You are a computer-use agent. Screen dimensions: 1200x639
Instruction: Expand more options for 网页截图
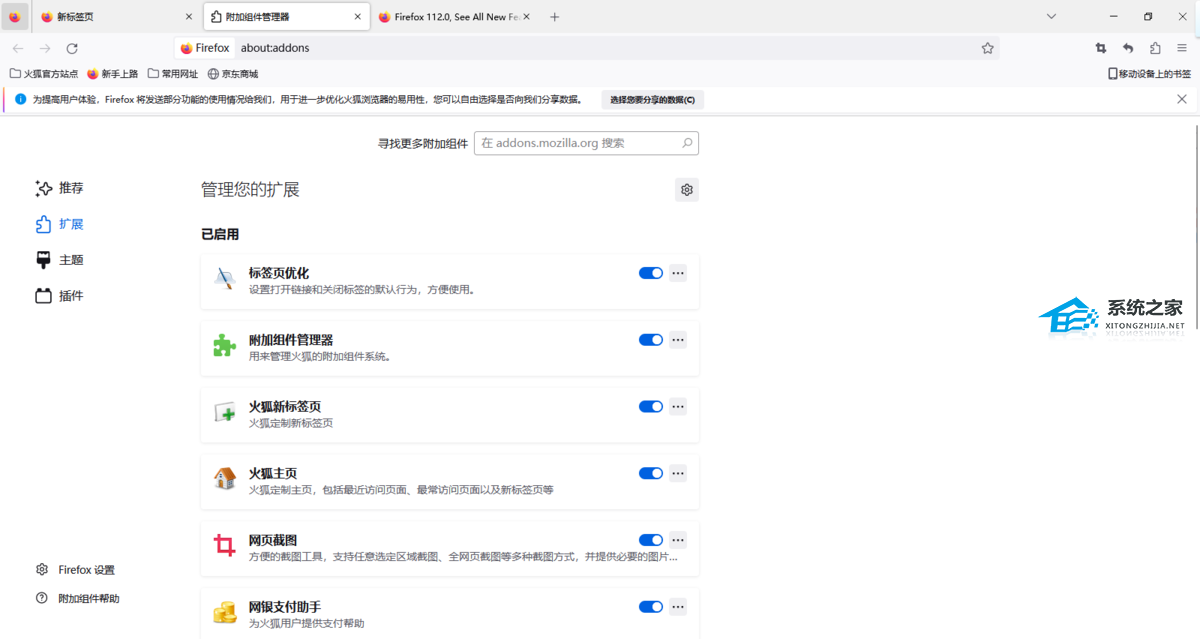[678, 540]
